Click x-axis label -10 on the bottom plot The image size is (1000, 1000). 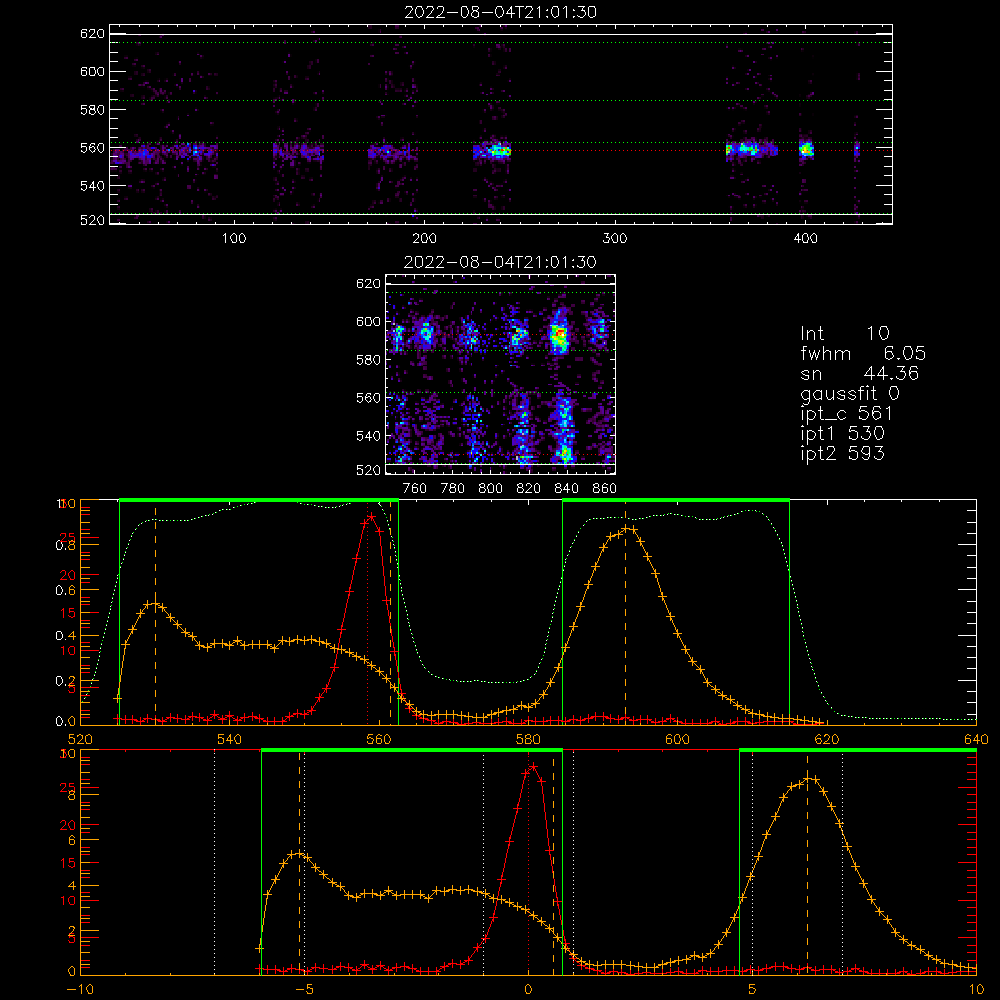point(80,989)
